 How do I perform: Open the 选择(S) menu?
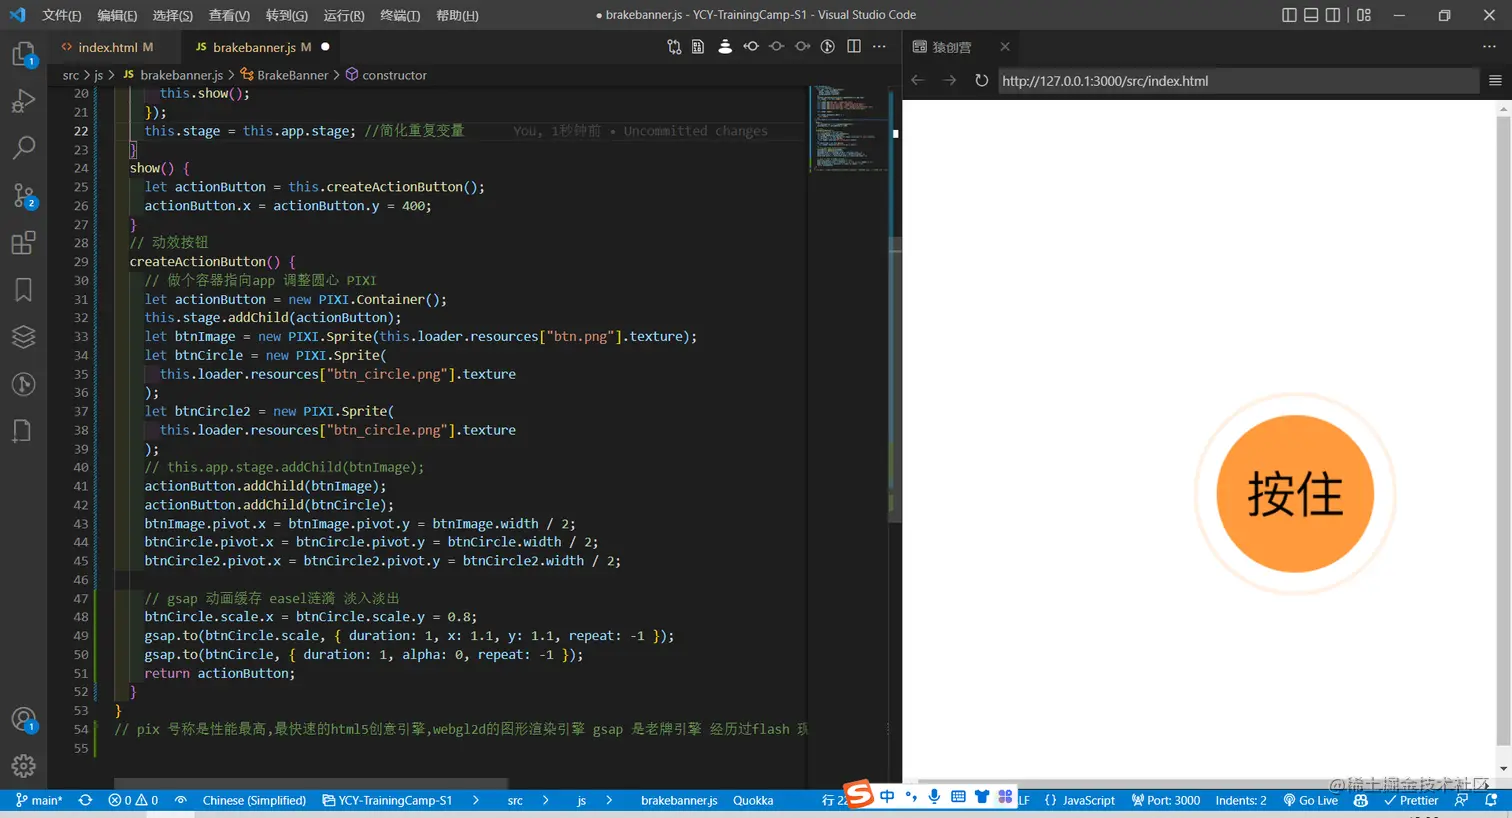173,15
